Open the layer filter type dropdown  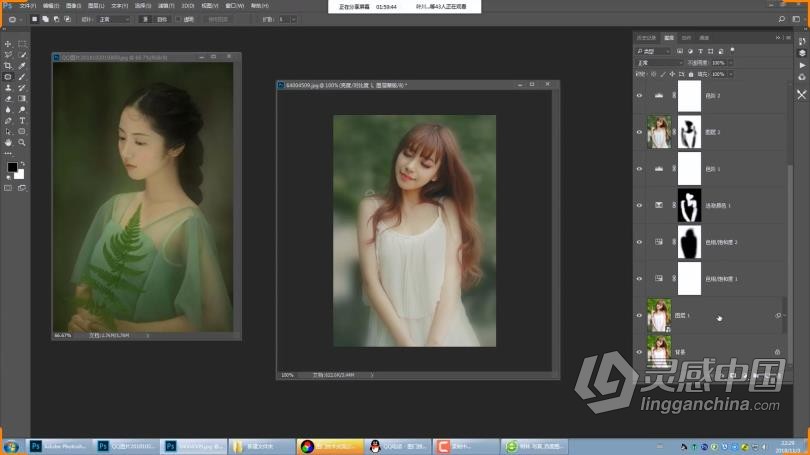[653, 51]
